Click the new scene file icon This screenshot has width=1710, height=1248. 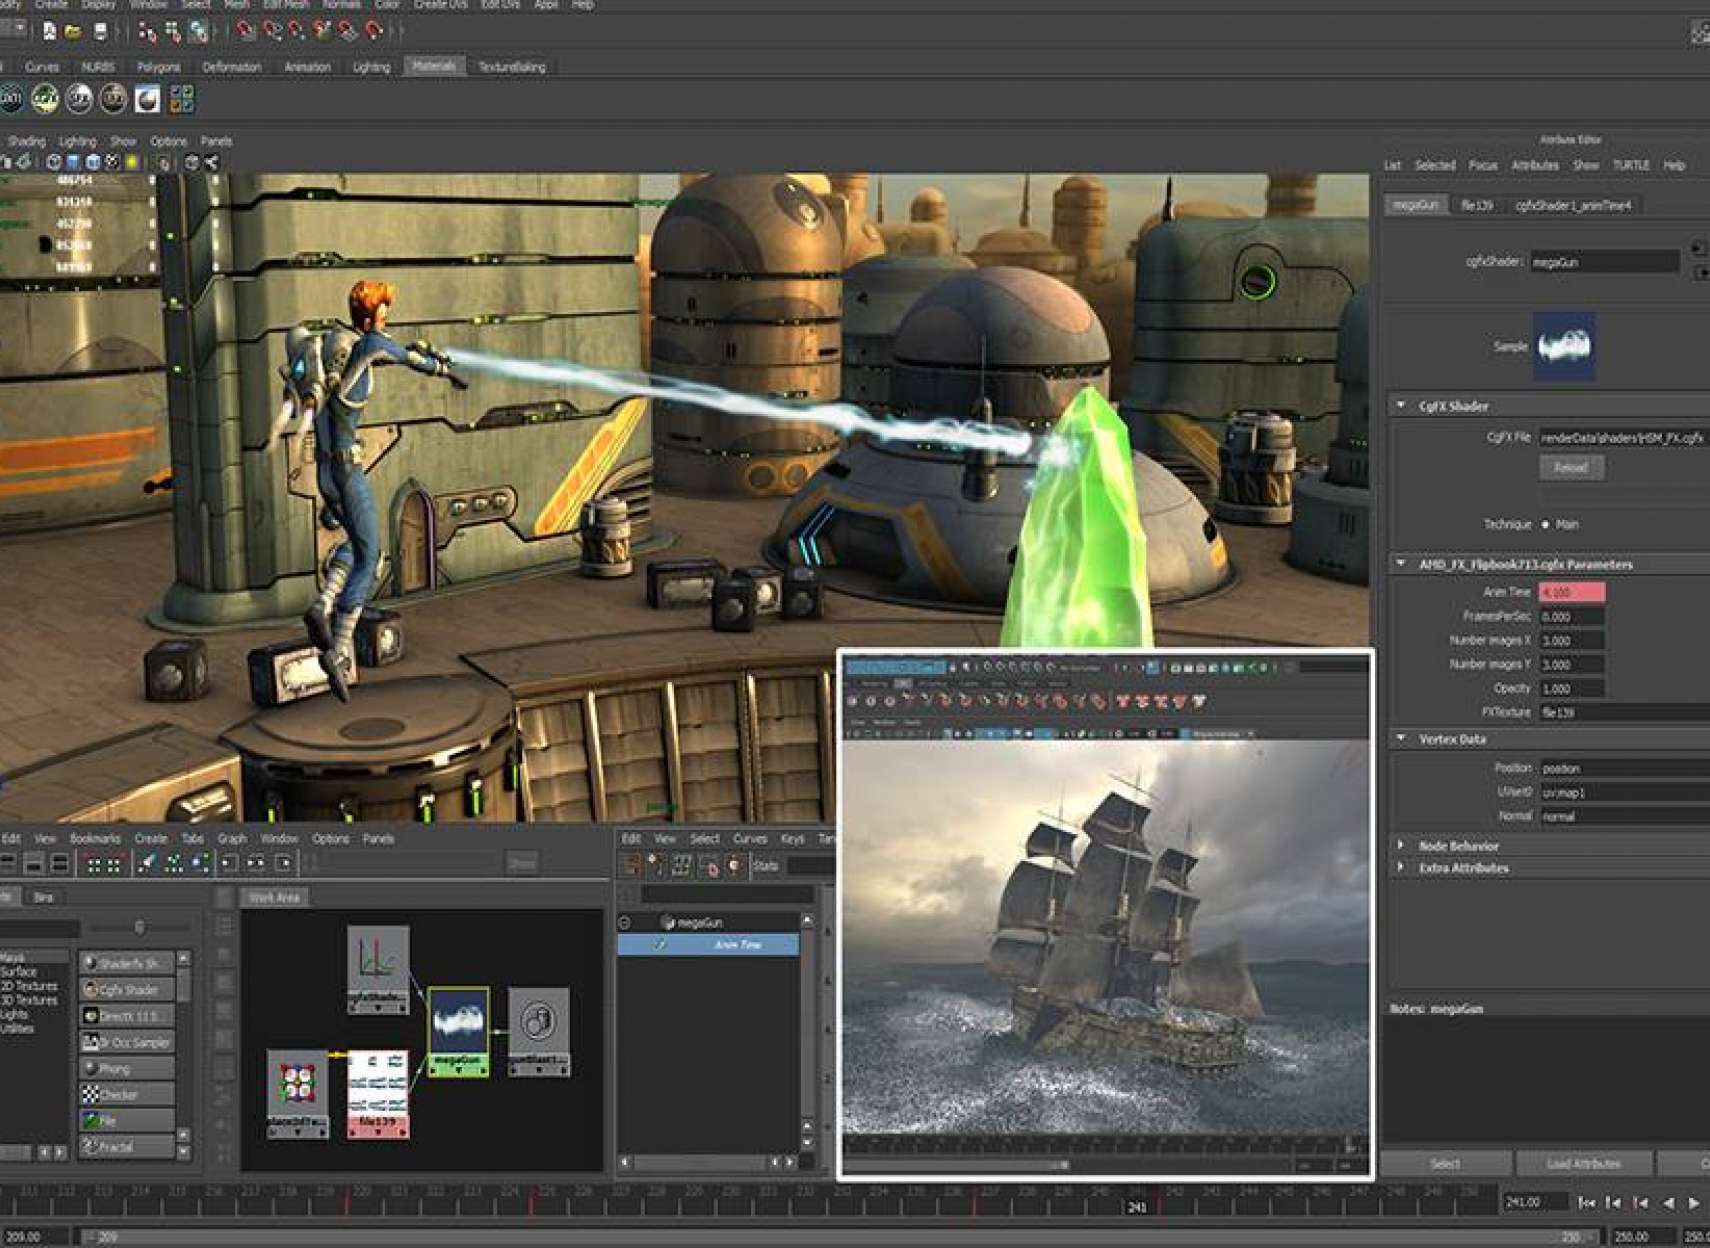(x=48, y=32)
